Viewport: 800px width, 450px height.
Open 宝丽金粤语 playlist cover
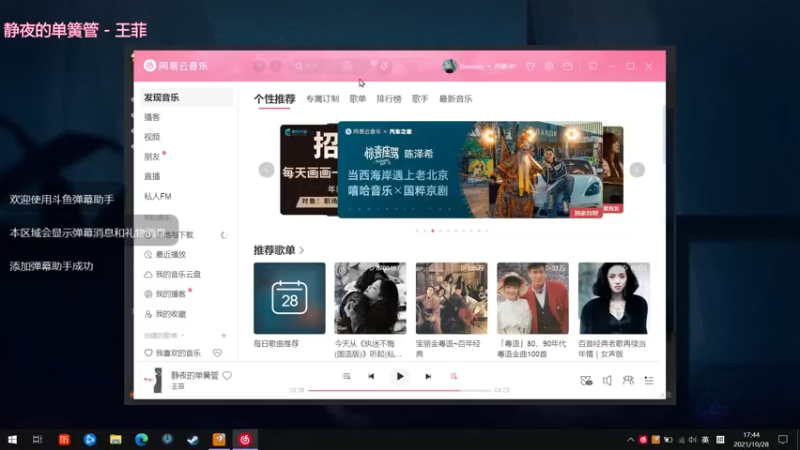[452, 298]
